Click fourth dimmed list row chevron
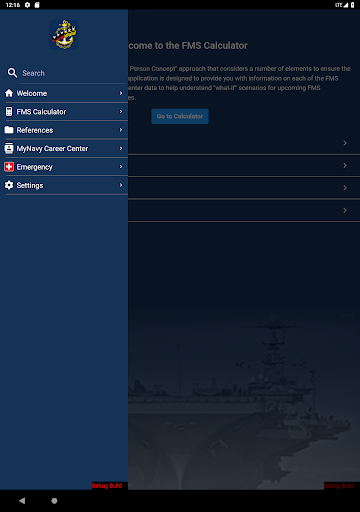Image resolution: width=360 pixels, height=512 pixels. click(x=345, y=210)
